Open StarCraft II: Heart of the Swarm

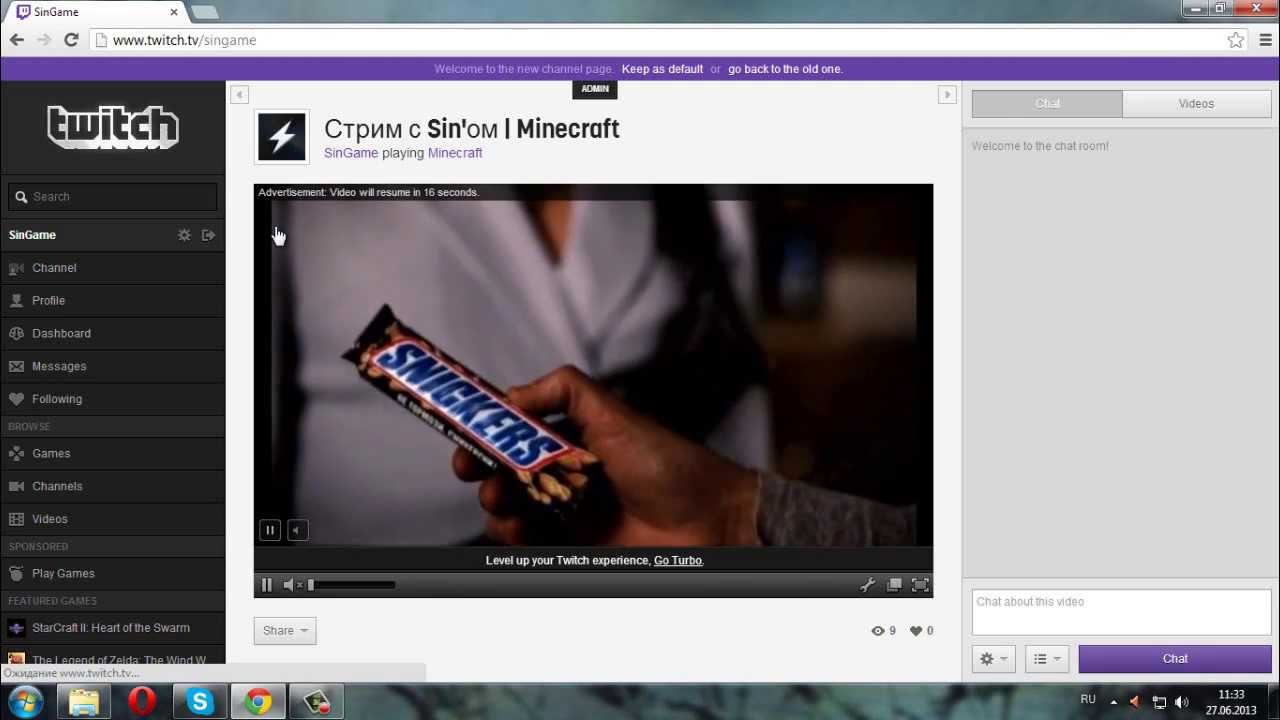(x=112, y=628)
